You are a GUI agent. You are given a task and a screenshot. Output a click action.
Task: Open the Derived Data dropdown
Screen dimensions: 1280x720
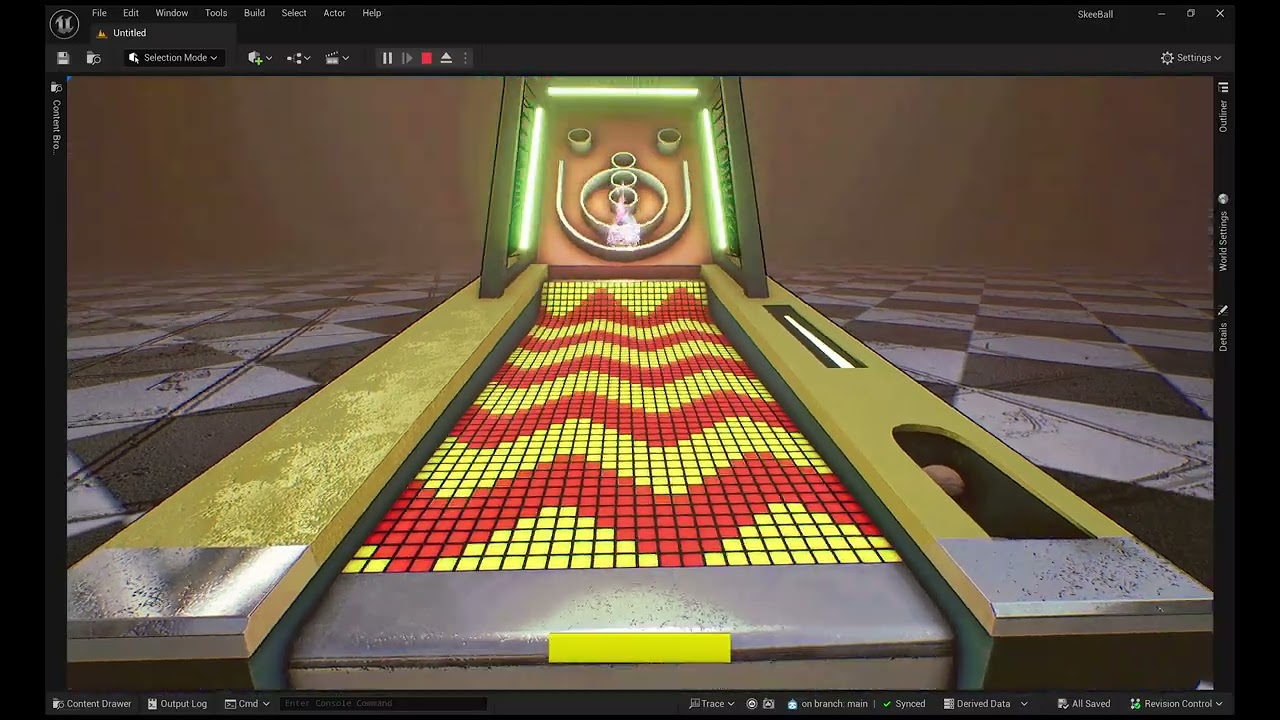coord(986,704)
